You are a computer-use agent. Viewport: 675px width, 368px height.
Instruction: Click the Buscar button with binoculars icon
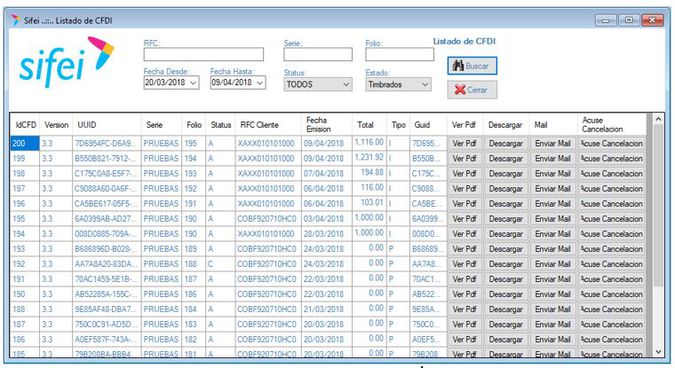pyautogui.click(x=472, y=66)
